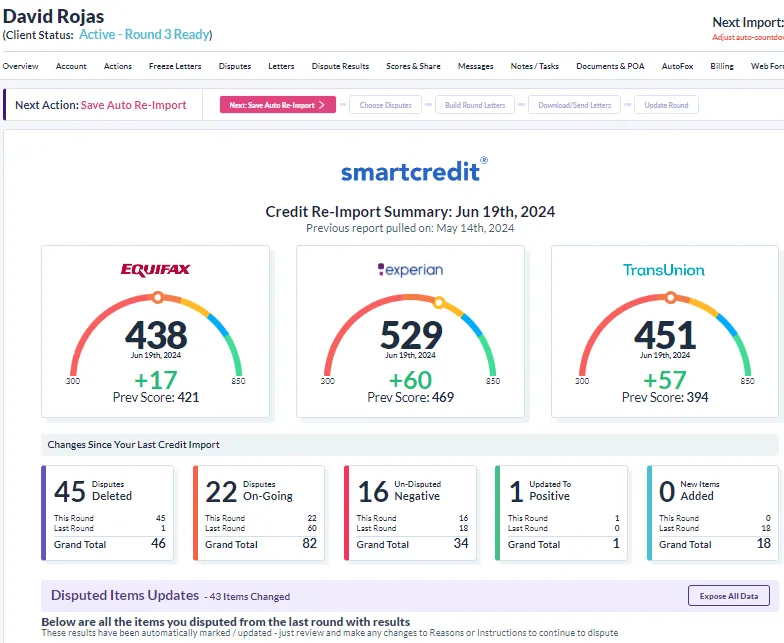The height and width of the screenshot is (643, 784).
Task: Open the Billing tab
Action: coord(722,66)
